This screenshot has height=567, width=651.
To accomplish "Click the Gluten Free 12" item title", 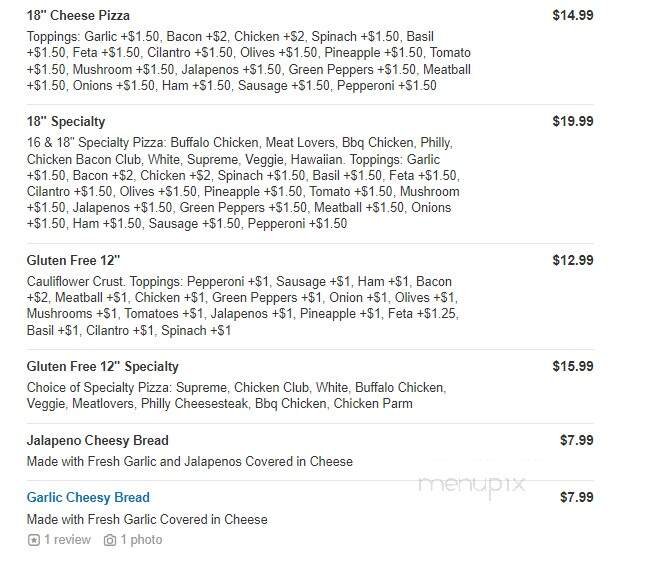I will click(73, 260).
